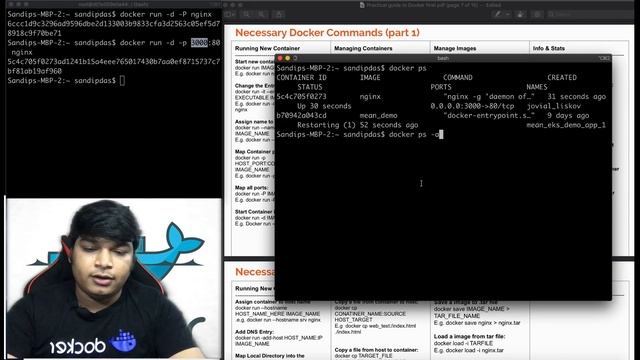The width and height of the screenshot is (640, 360).
Task: Click the 'docker ps -a' command line
Action: pos(360,134)
